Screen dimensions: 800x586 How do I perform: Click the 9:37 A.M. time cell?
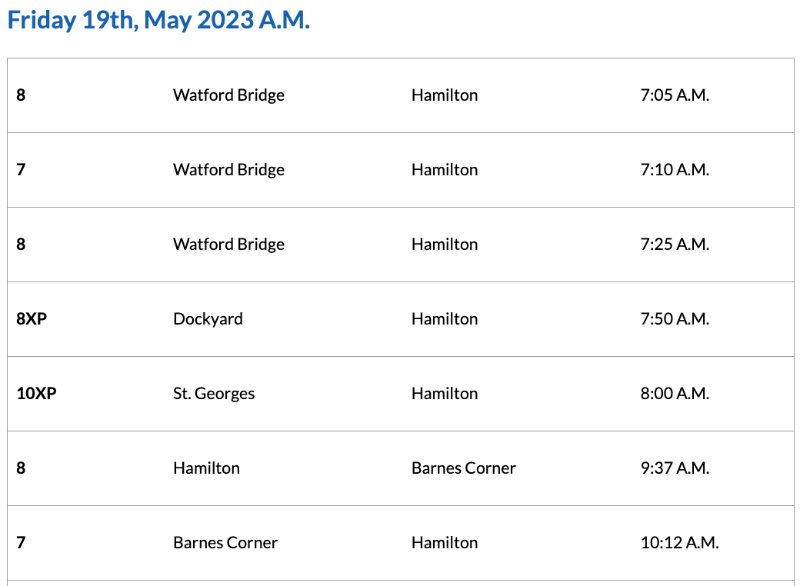pyautogui.click(x=674, y=468)
